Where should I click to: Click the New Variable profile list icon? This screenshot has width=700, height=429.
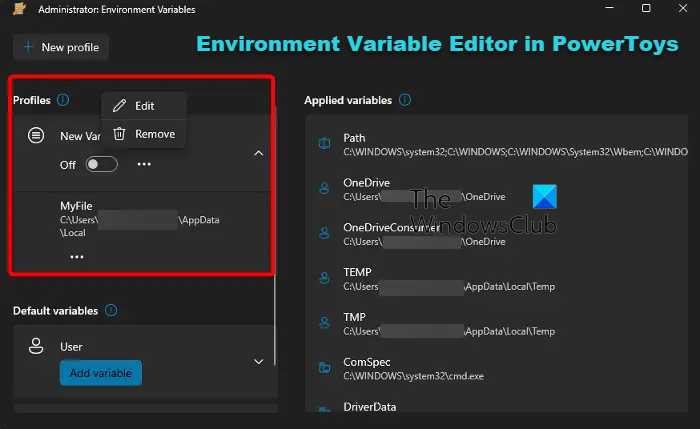[36, 135]
